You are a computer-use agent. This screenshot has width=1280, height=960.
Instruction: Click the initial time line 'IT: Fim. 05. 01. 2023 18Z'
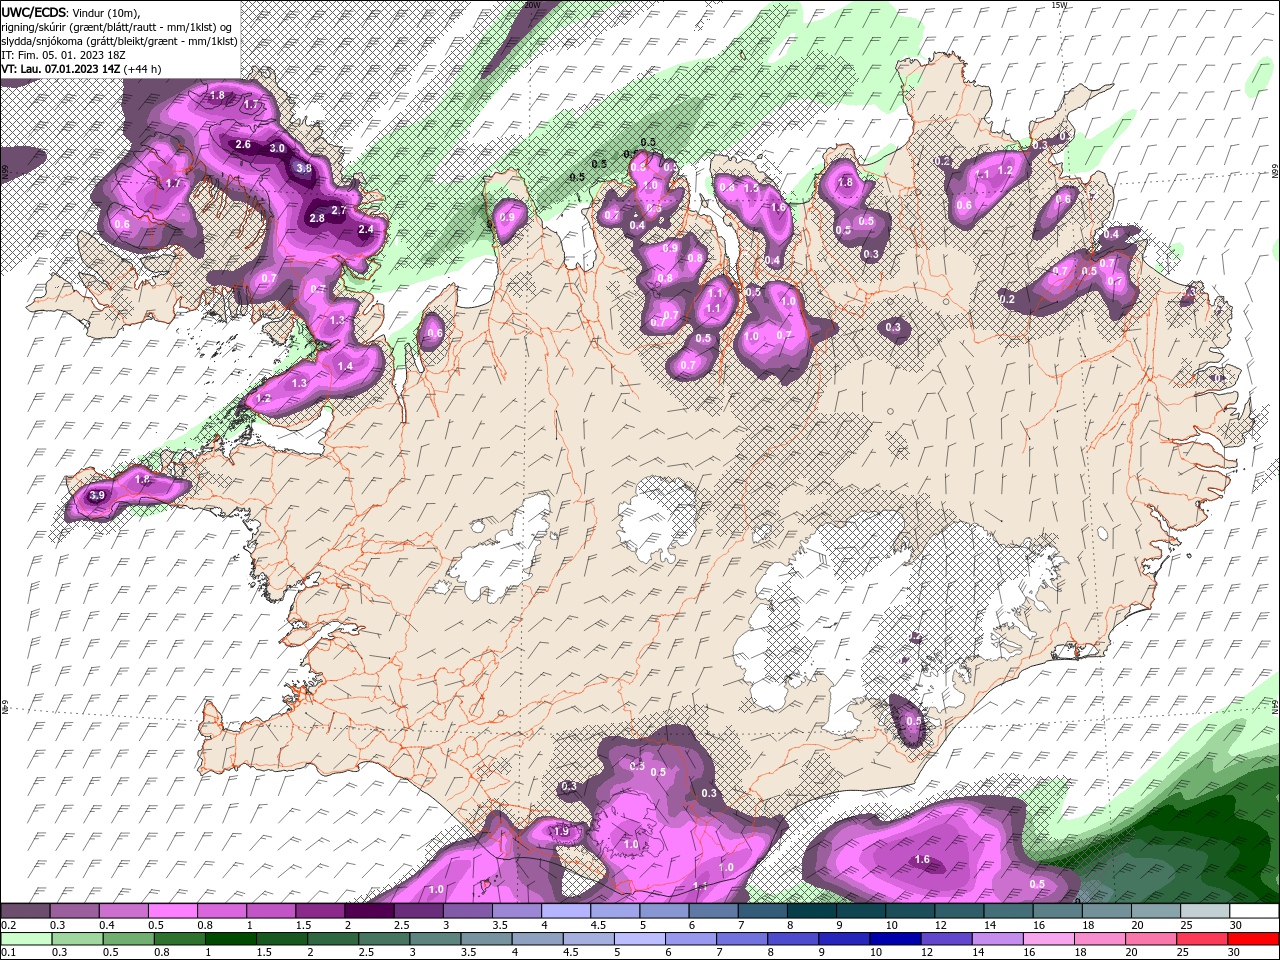[x=64, y=54]
